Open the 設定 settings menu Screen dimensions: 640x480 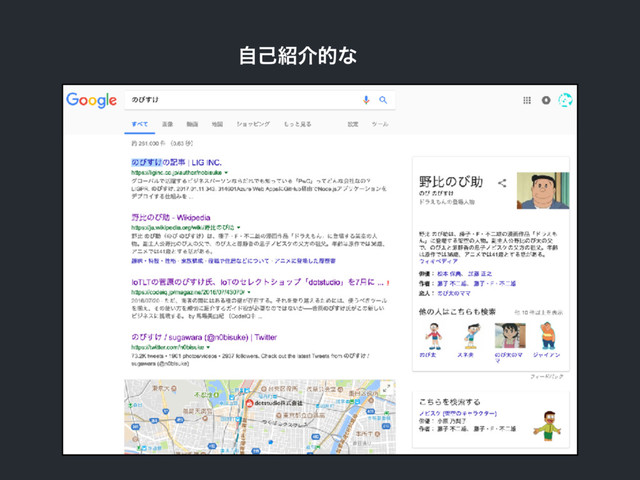click(353, 124)
